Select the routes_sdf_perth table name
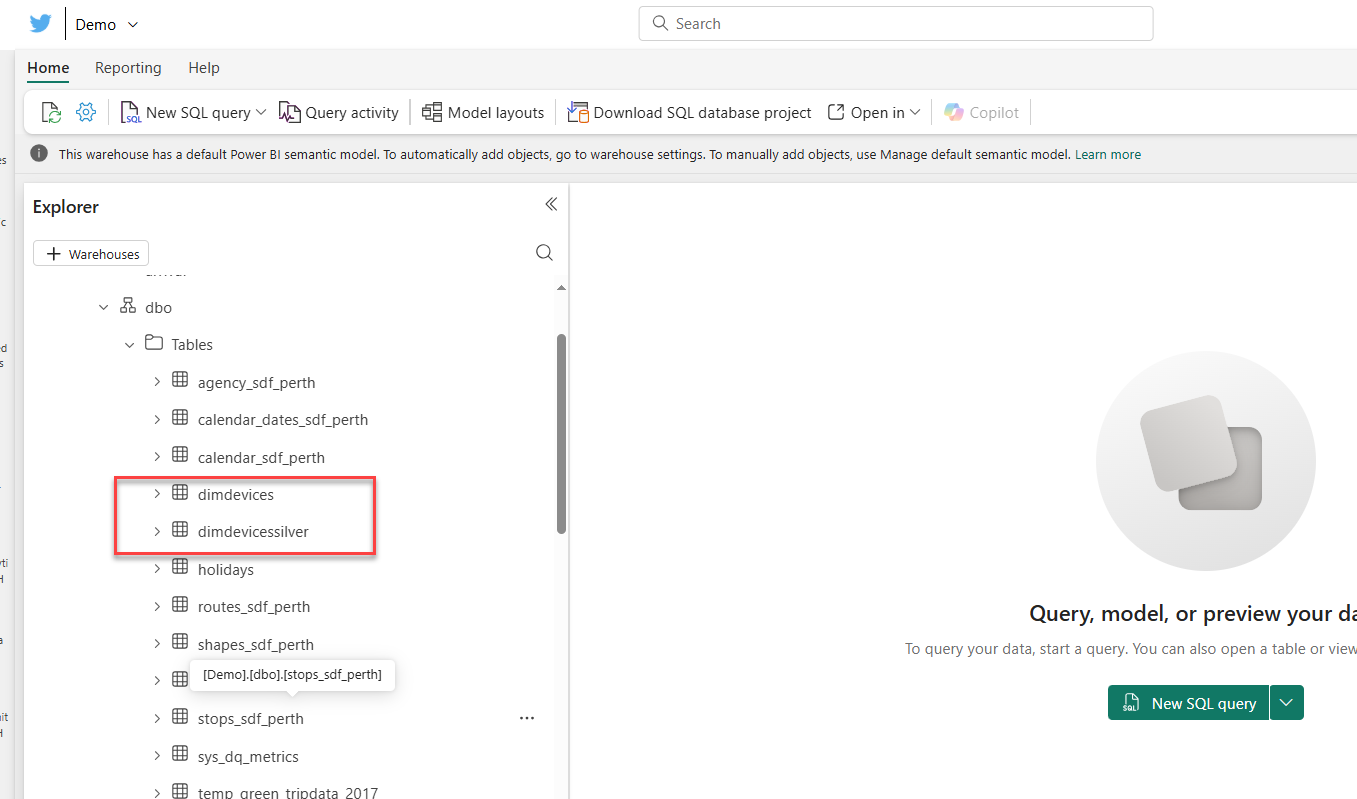This screenshot has width=1357, height=799. [254, 607]
